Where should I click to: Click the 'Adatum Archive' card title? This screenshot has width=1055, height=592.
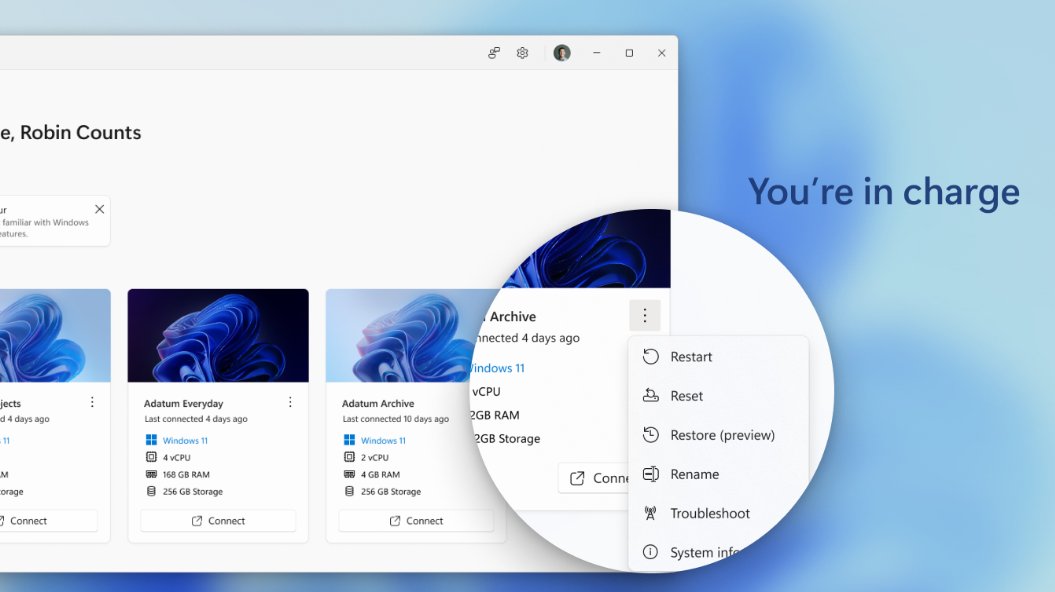click(377, 404)
